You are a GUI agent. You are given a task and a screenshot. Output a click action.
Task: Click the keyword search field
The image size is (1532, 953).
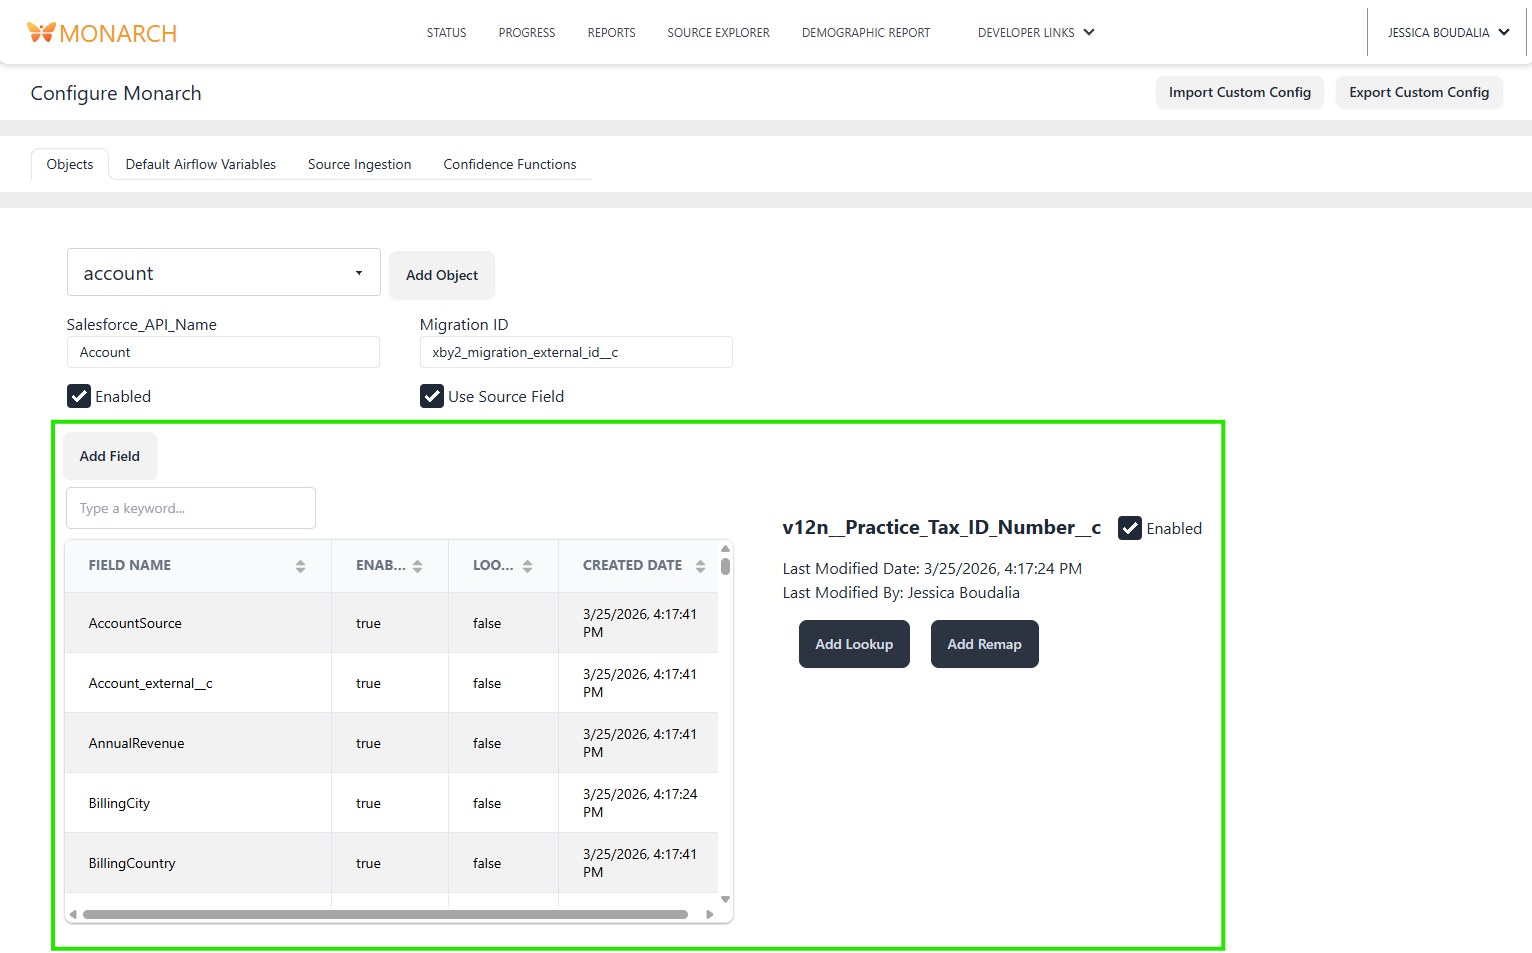(190, 508)
